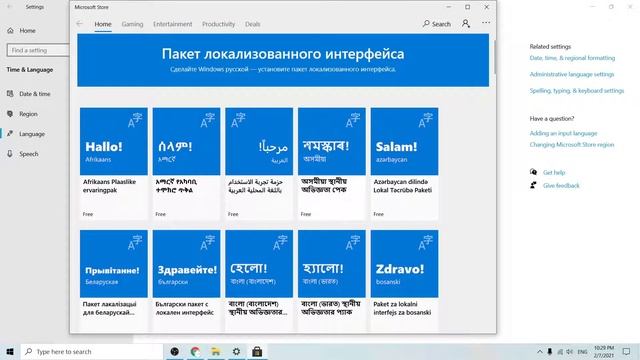Switch to the Gaming tab
This screenshot has width=640, height=360.
click(x=132, y=24)
